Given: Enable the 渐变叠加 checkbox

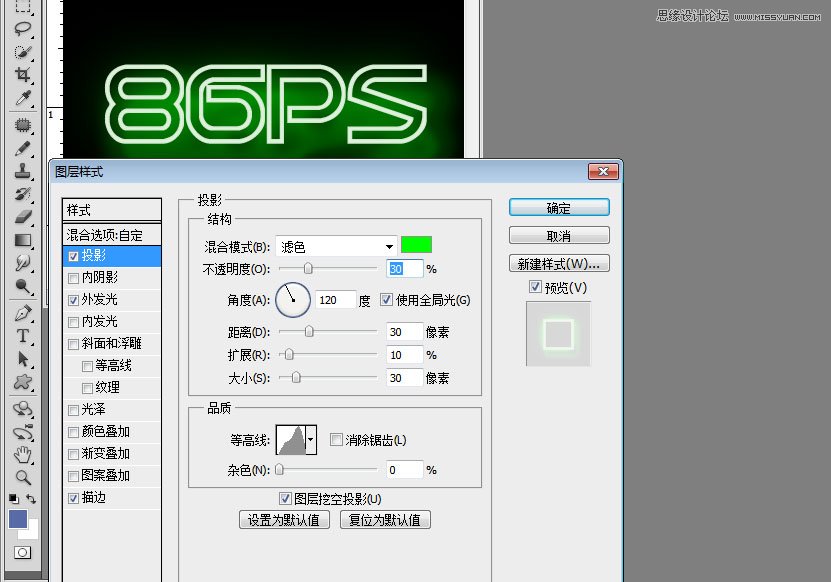Looking at the screenshot, I should pyautogui.click(x=73, y=454).
